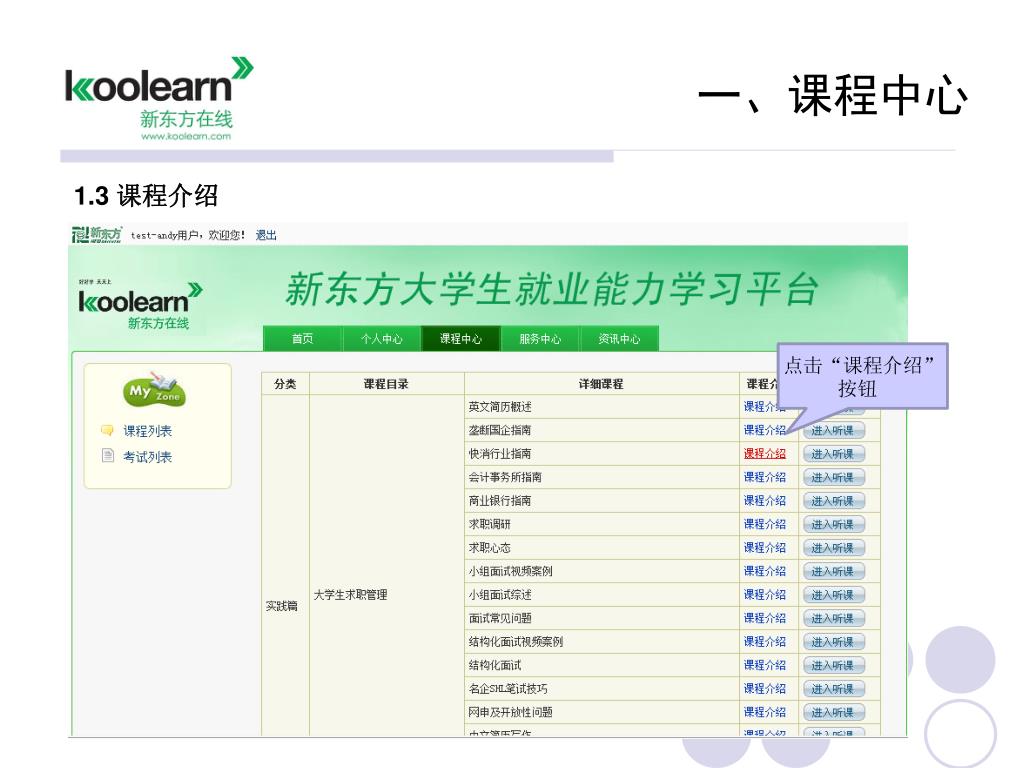1024x768 pixels.
Task: Click 进入听课 for 求职调研
Action: [x=833, y=524]
